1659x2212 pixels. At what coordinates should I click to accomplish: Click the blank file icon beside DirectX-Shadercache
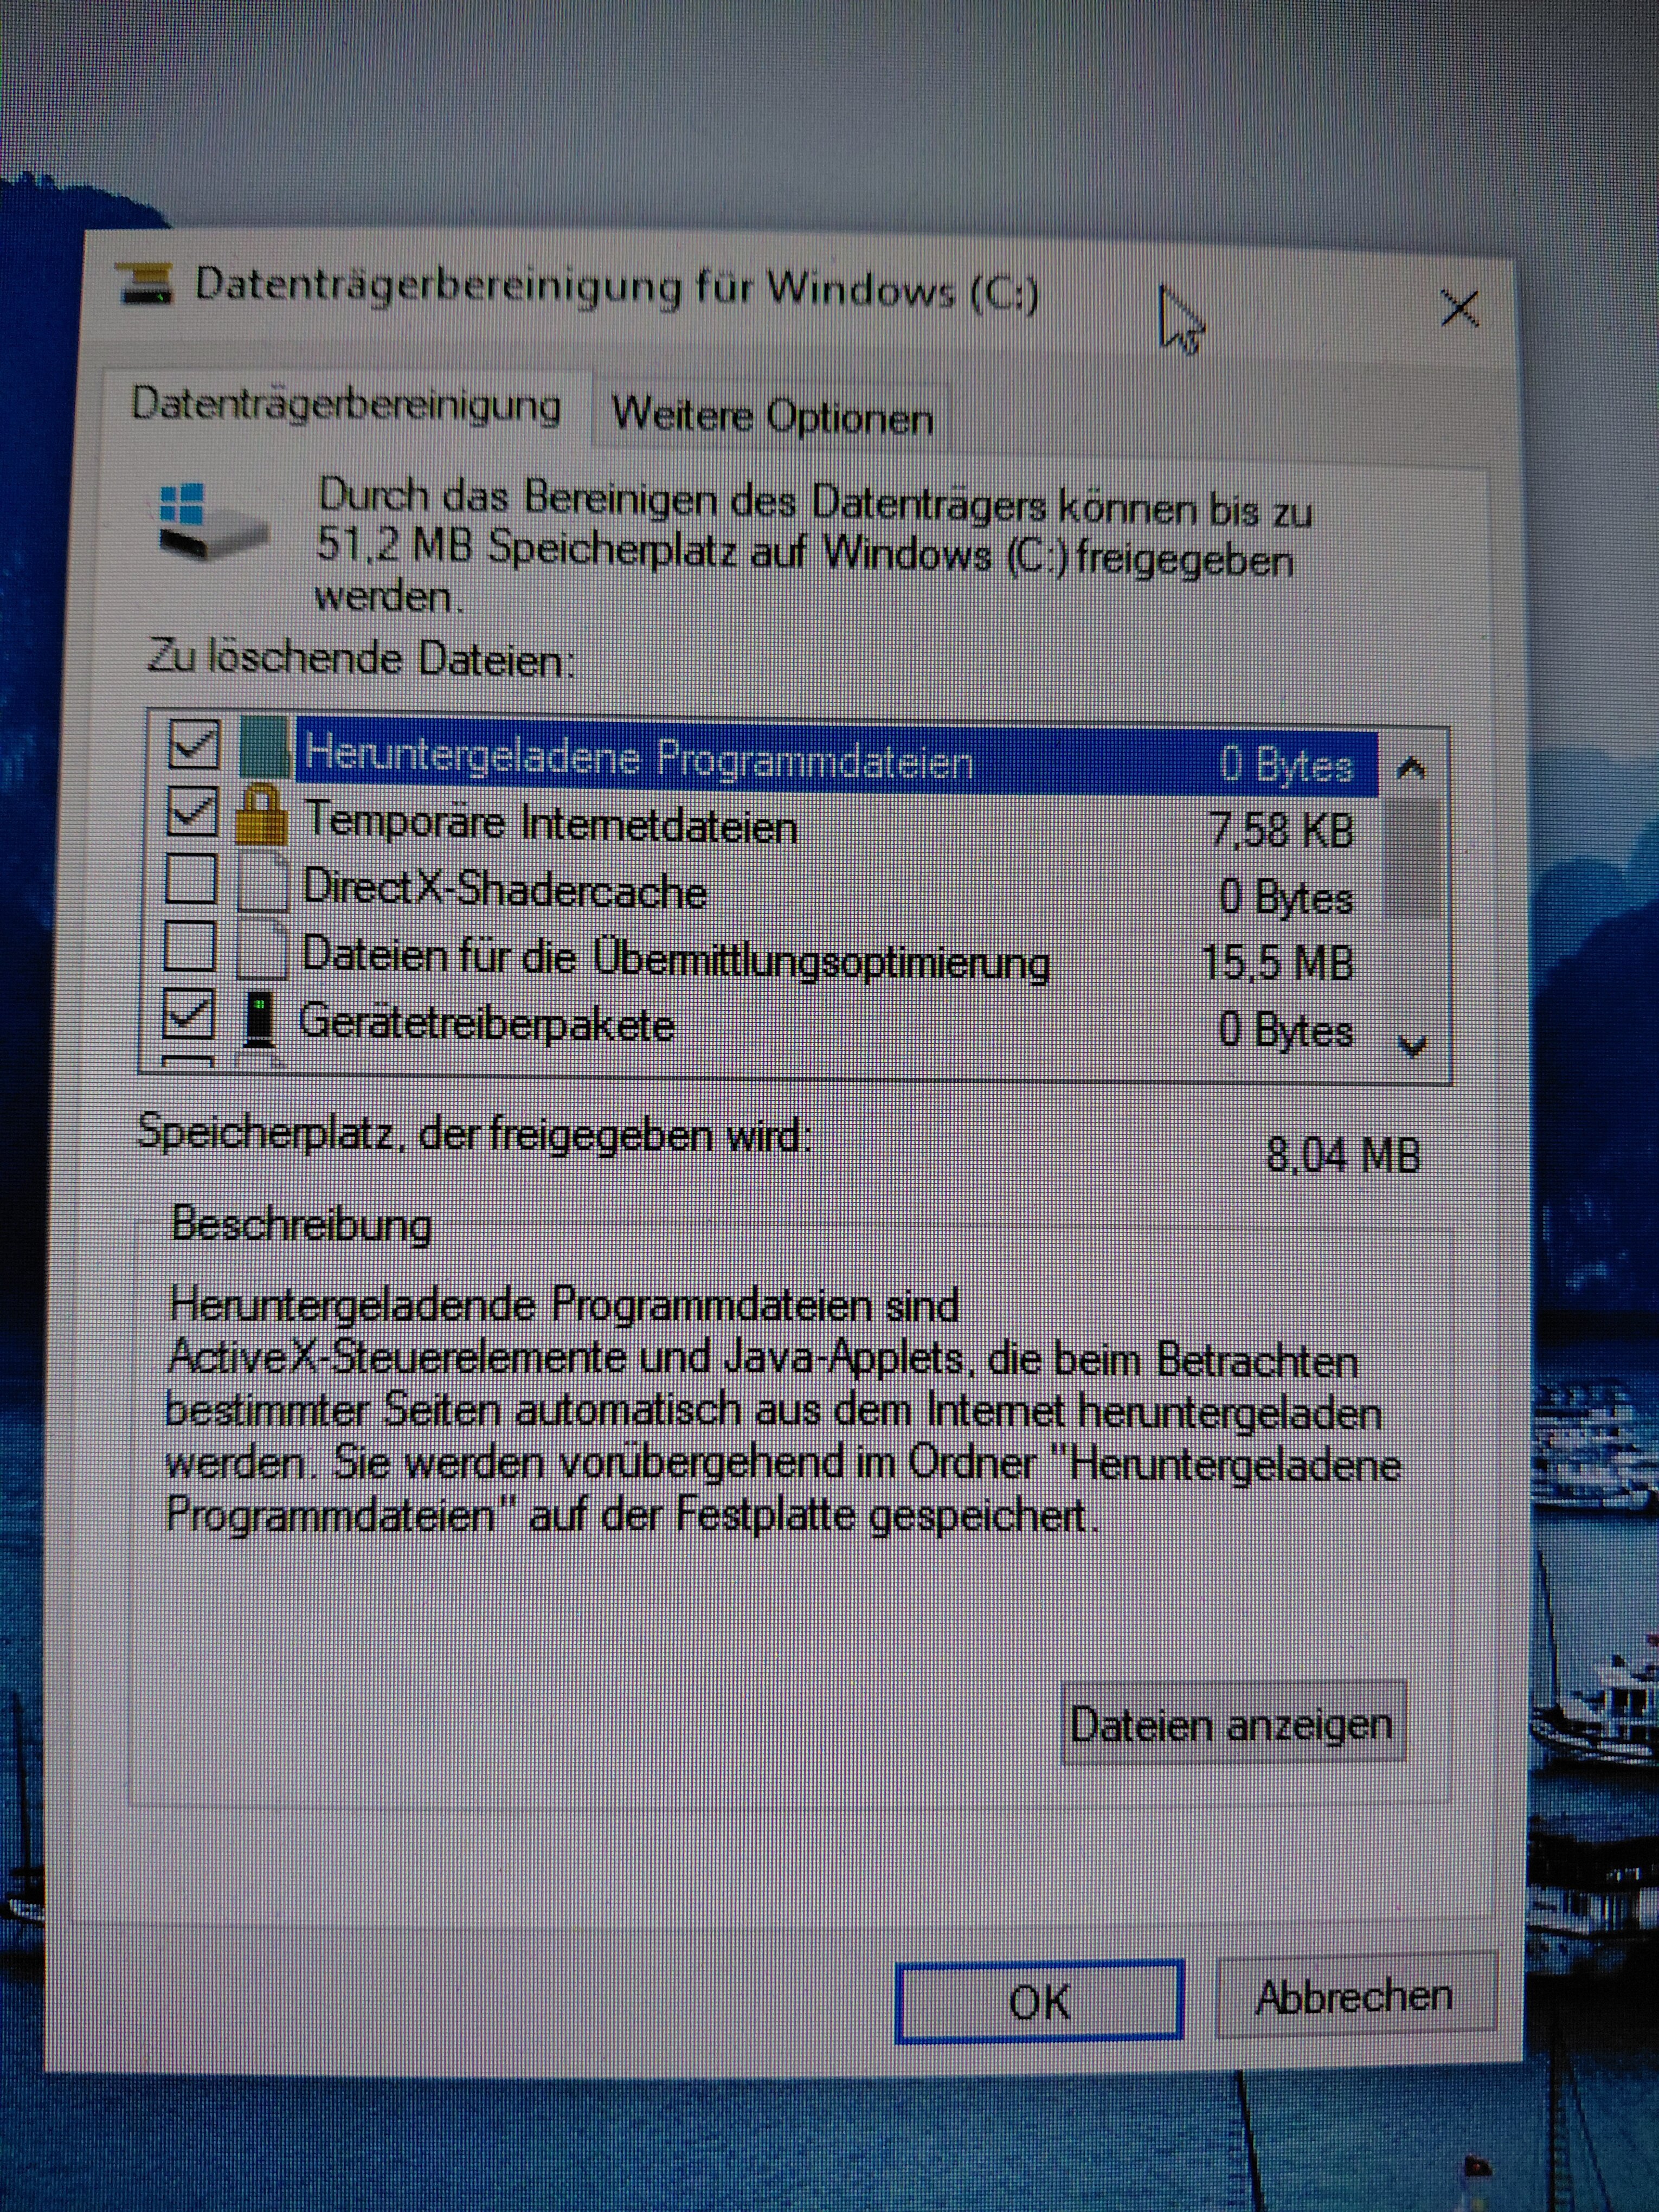264,882
